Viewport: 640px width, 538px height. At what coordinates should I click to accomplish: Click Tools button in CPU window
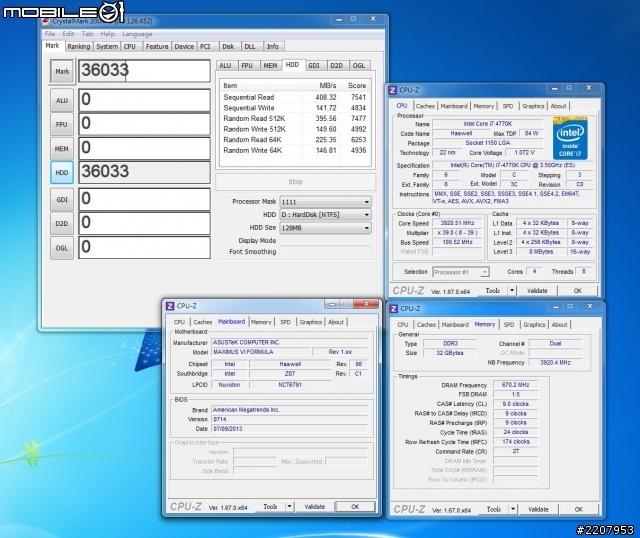[493, 291]
